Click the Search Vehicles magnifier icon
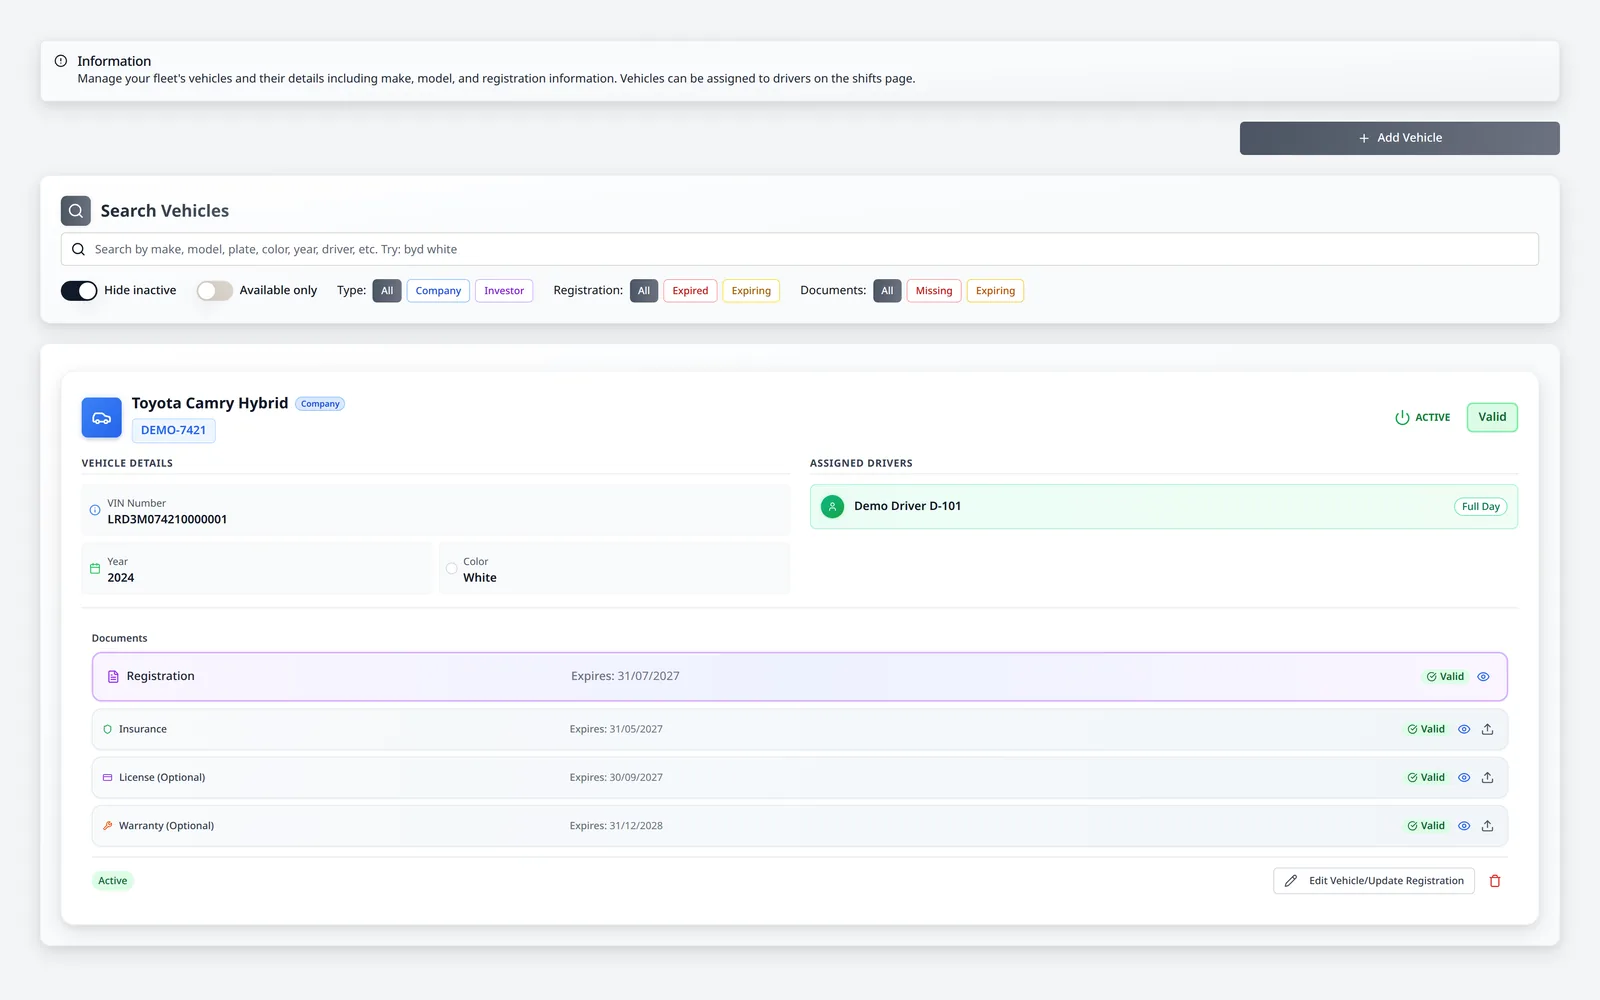Viewport: 1600px width, 1000px height. click(x=76, y=211)
